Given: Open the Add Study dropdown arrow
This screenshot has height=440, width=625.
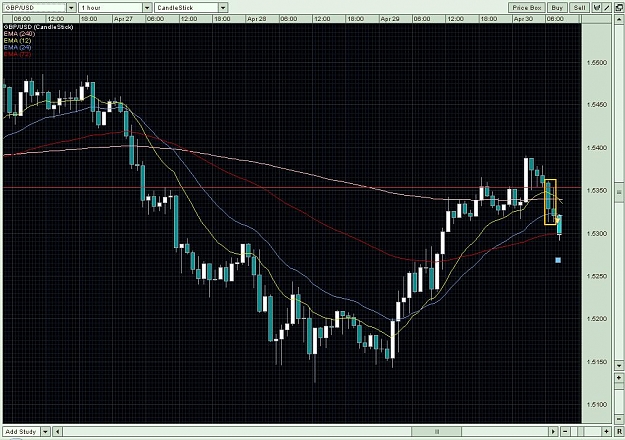Looking at the screenshot, I should coord(45,432).
